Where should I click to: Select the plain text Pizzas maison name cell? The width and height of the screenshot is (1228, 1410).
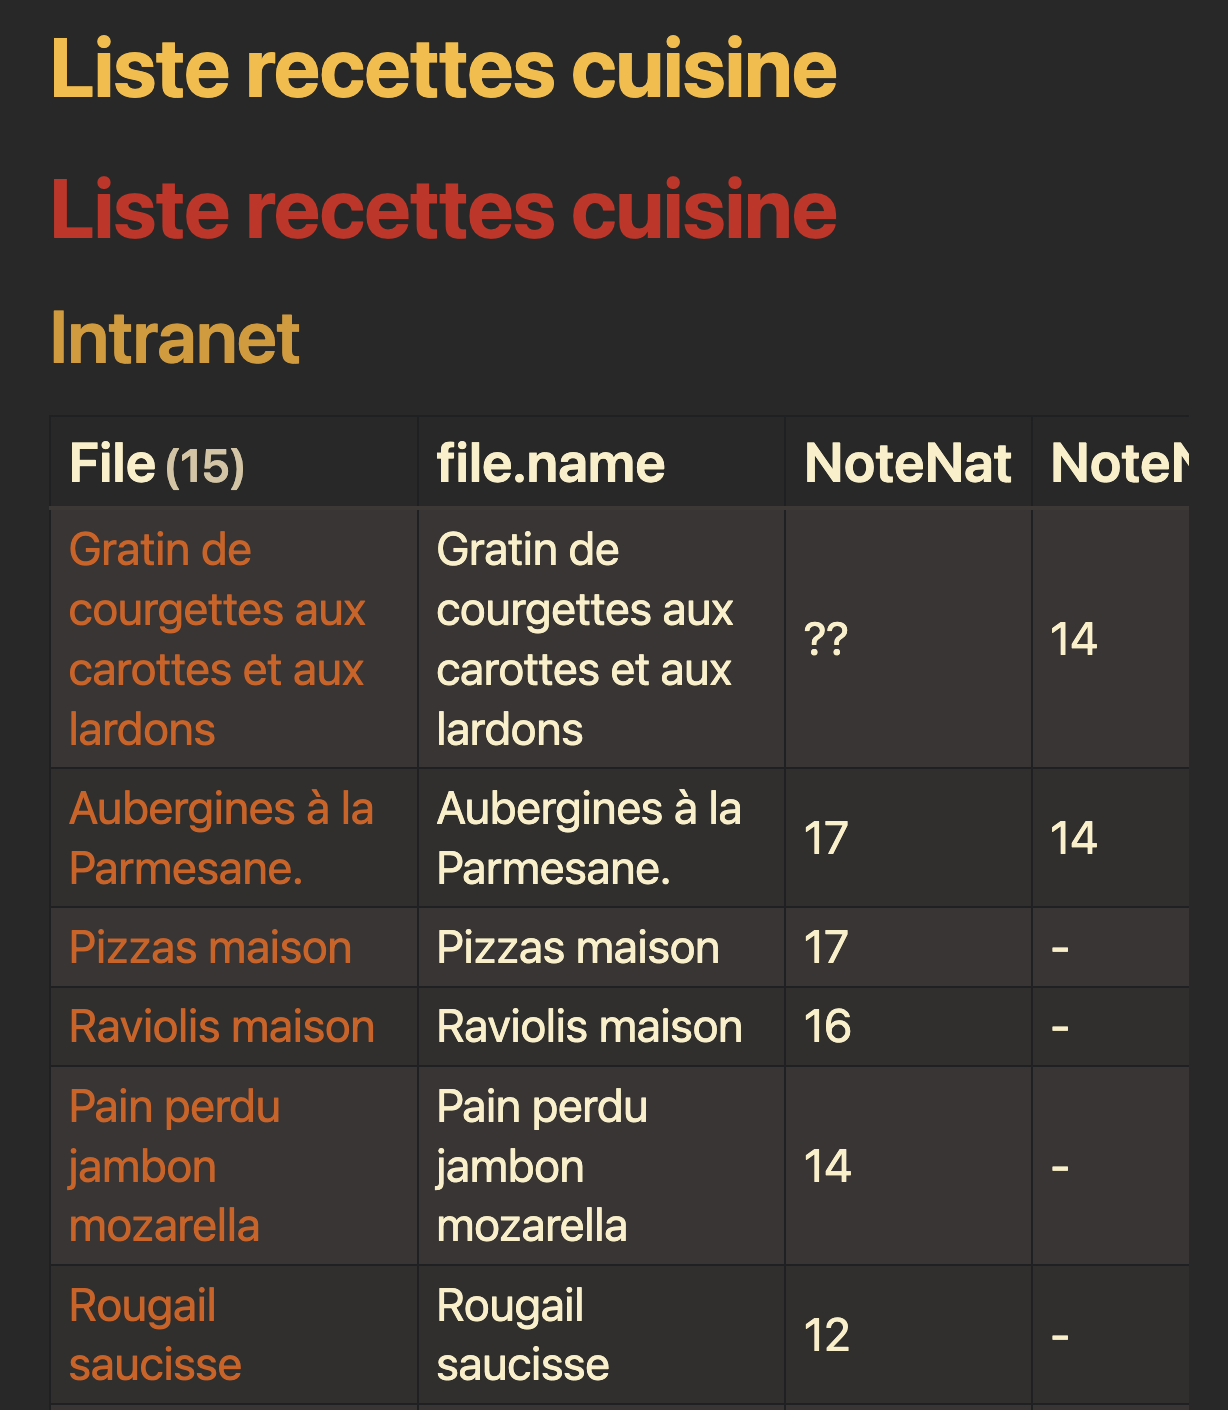[578, 948]
